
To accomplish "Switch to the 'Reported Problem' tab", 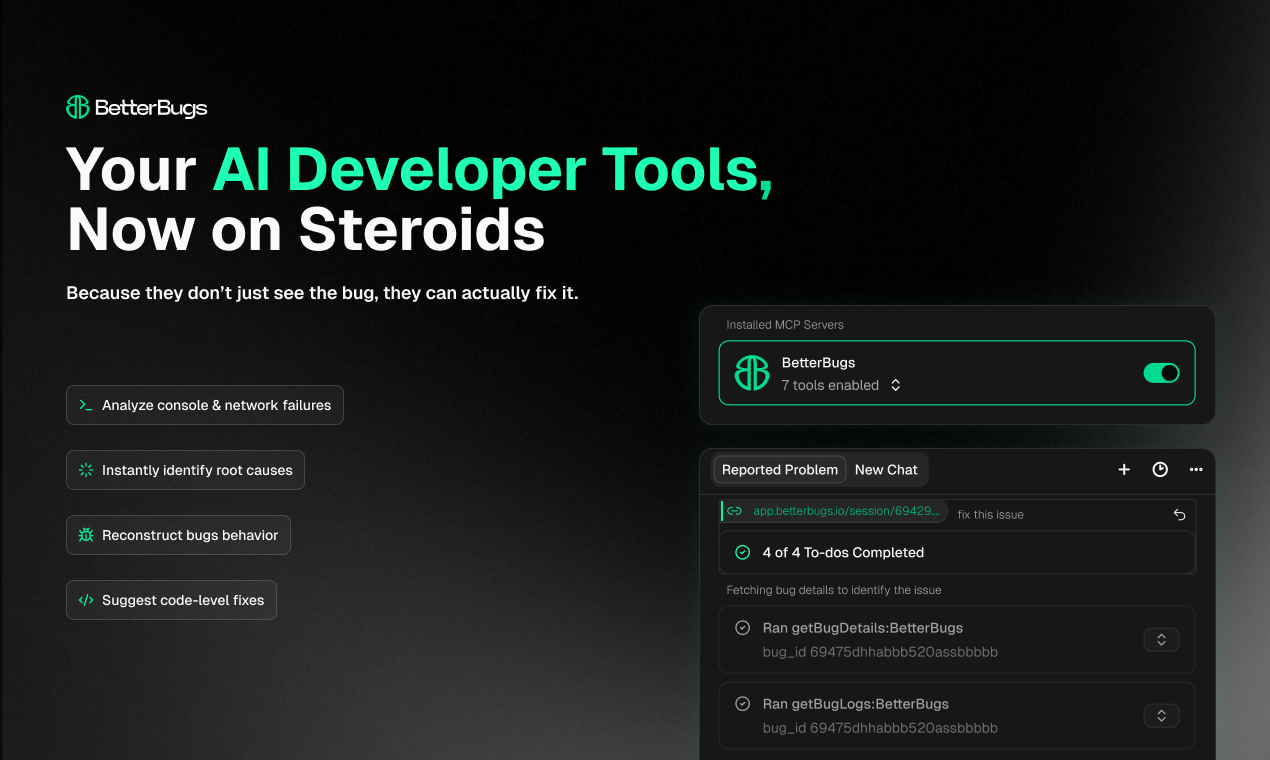I will tap(779, 469).
